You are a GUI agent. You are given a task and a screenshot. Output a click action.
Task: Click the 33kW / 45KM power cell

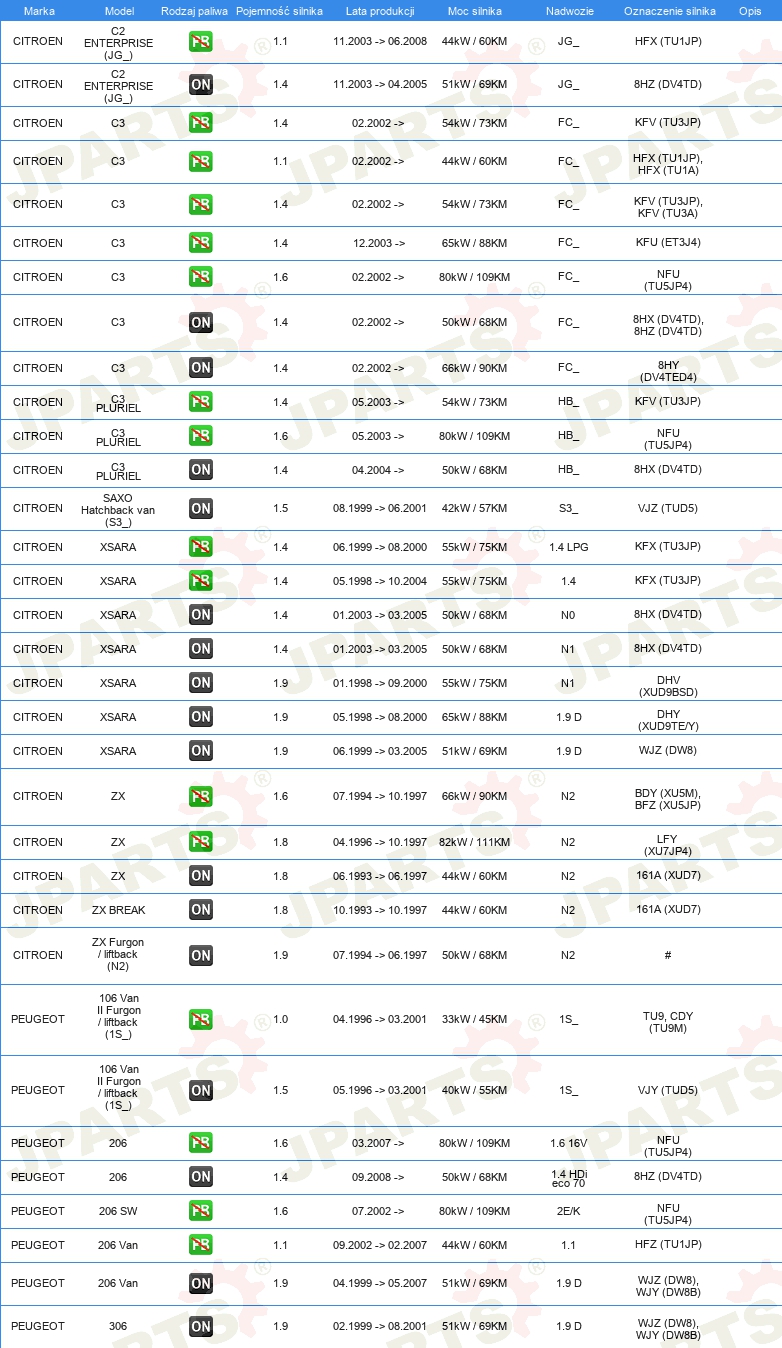click(475, 1020)
